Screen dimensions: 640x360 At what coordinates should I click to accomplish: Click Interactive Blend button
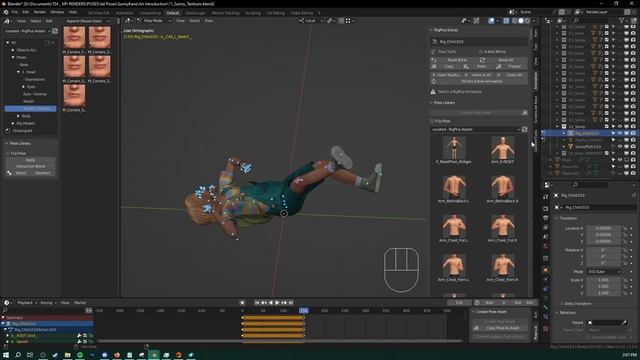31,166
